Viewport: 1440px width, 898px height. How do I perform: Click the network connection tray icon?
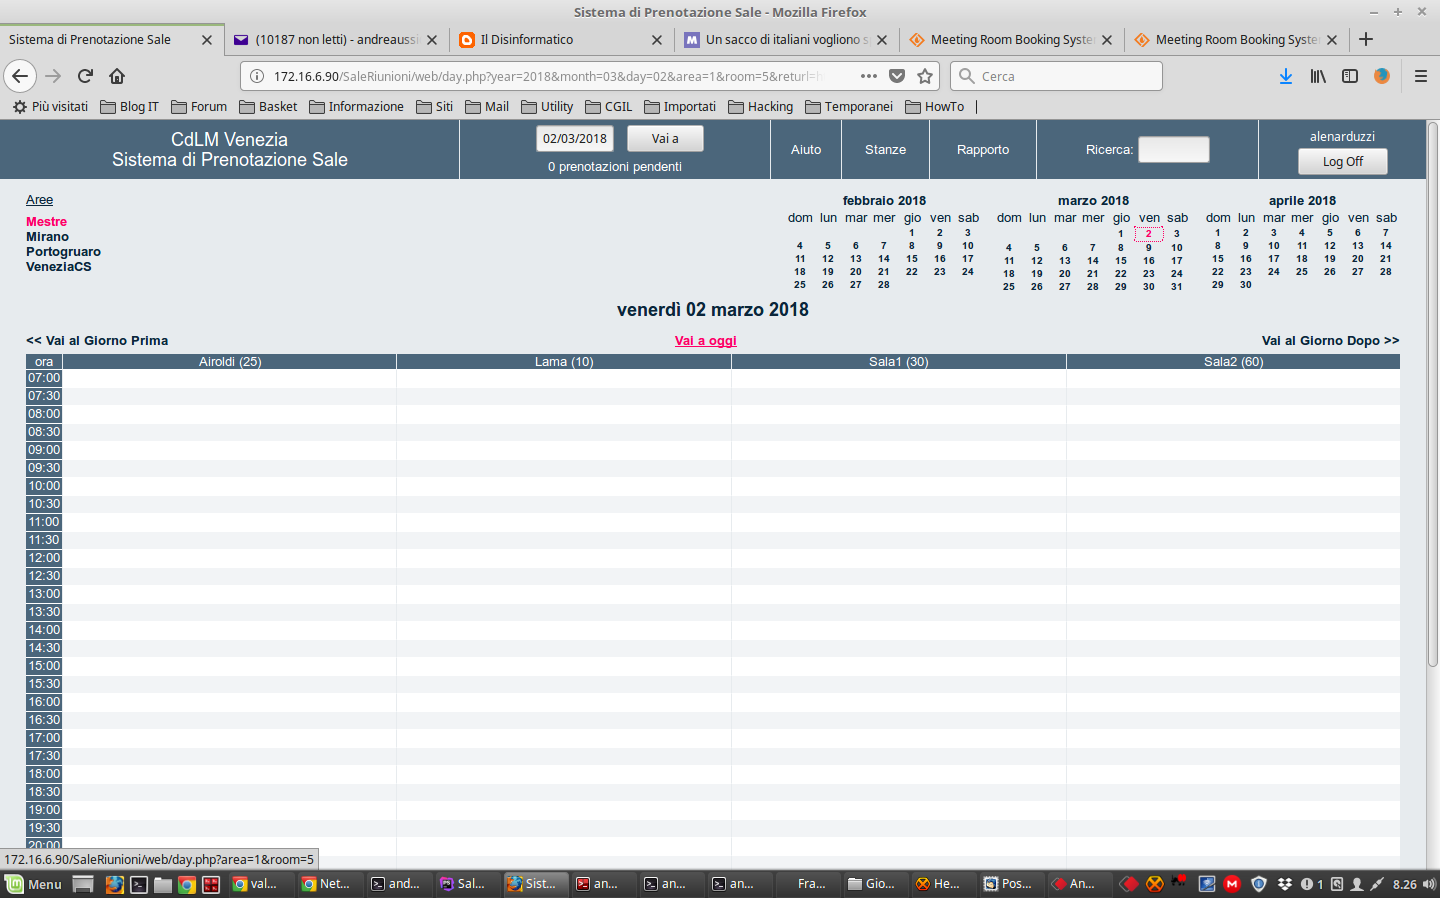(x=1377, y=884)
